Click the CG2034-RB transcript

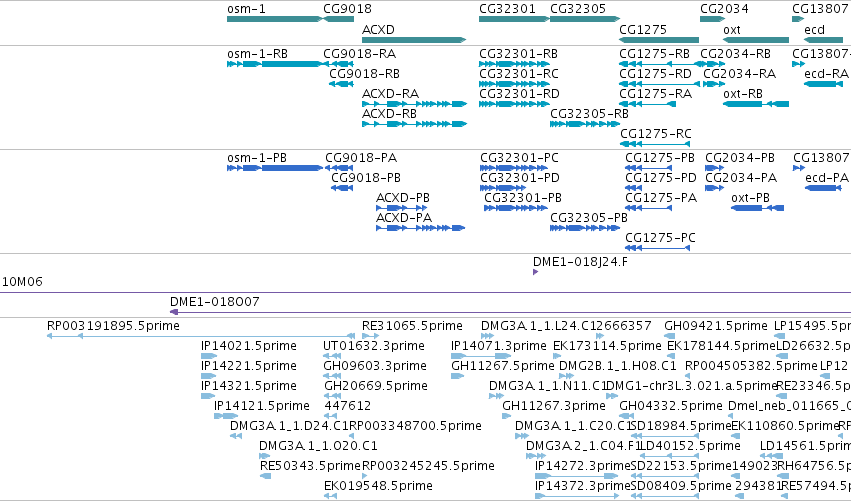pyautogui.click(x=713, y=64)
